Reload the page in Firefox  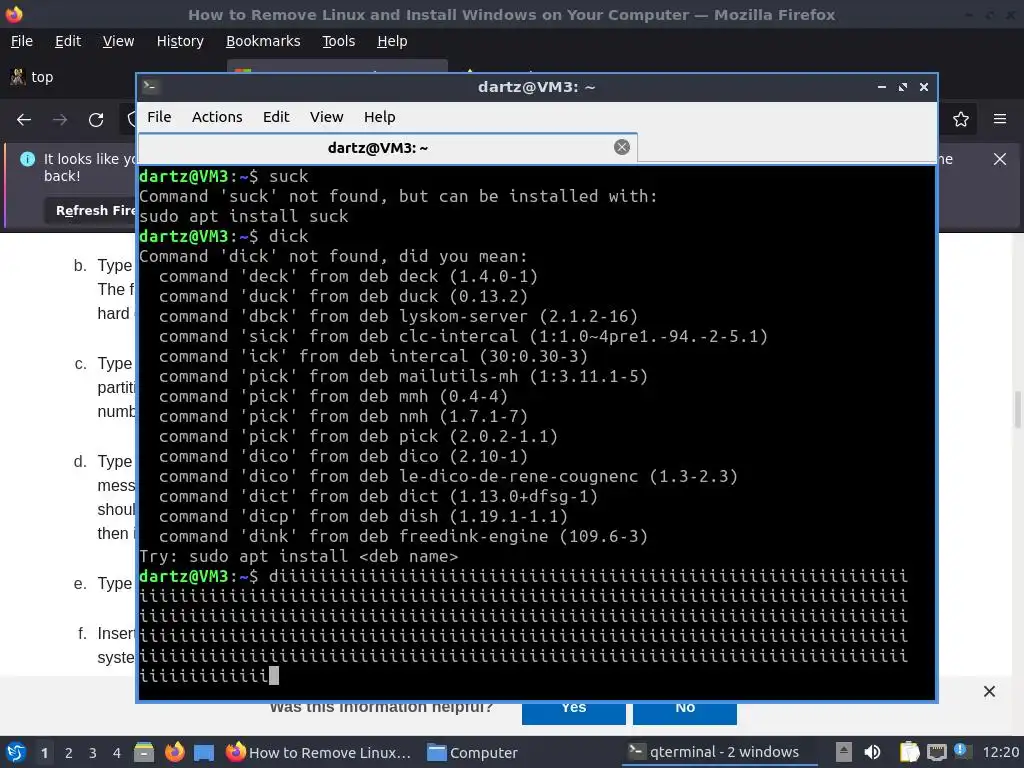point(96,120)
